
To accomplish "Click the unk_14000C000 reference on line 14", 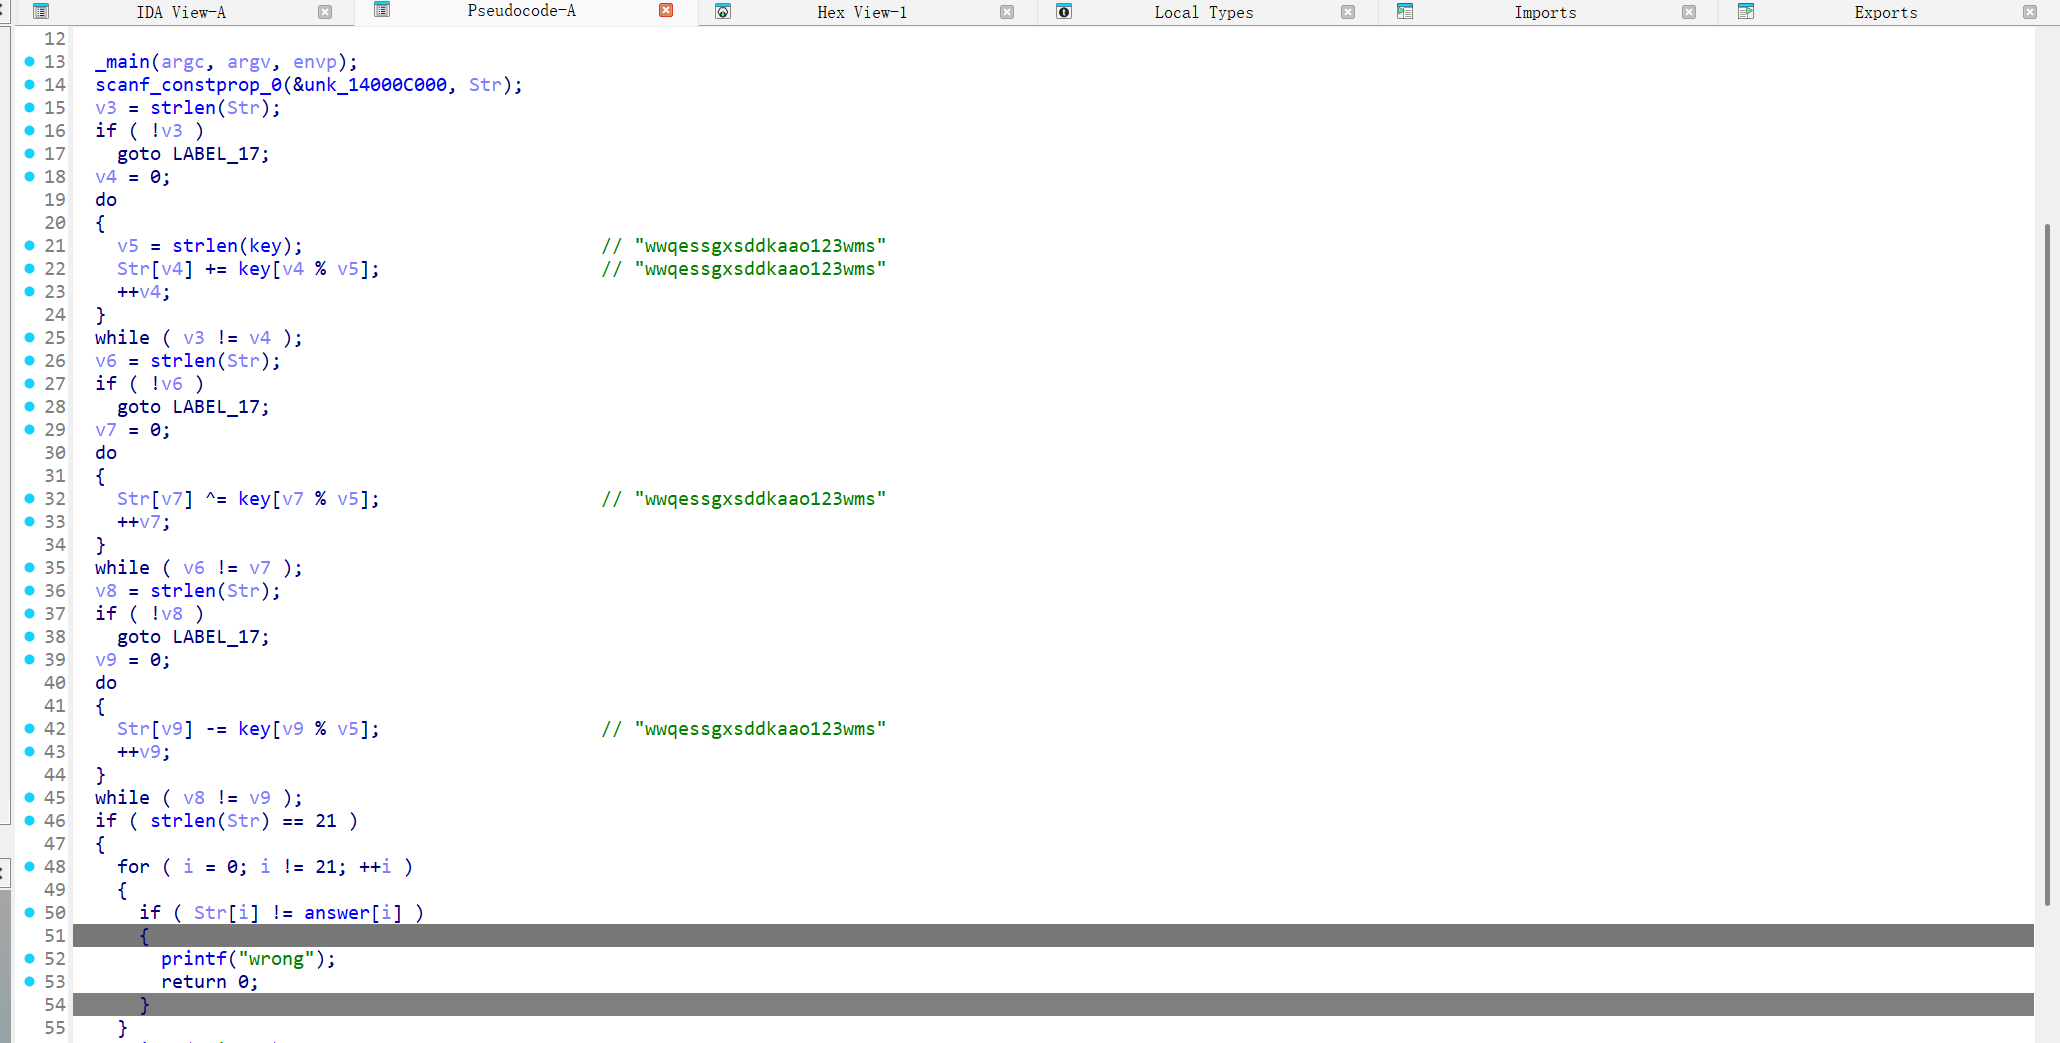I will click(375, 85).
